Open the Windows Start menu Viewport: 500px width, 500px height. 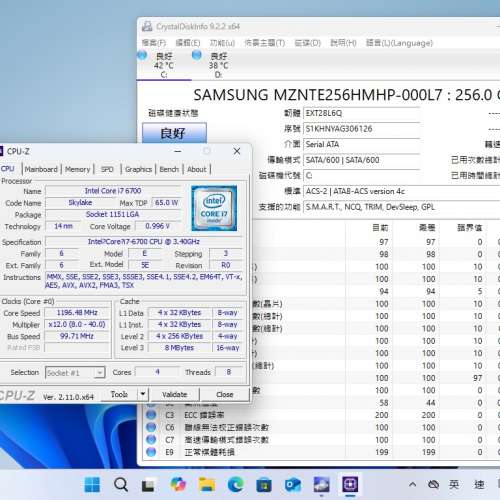tap(92, 484)
